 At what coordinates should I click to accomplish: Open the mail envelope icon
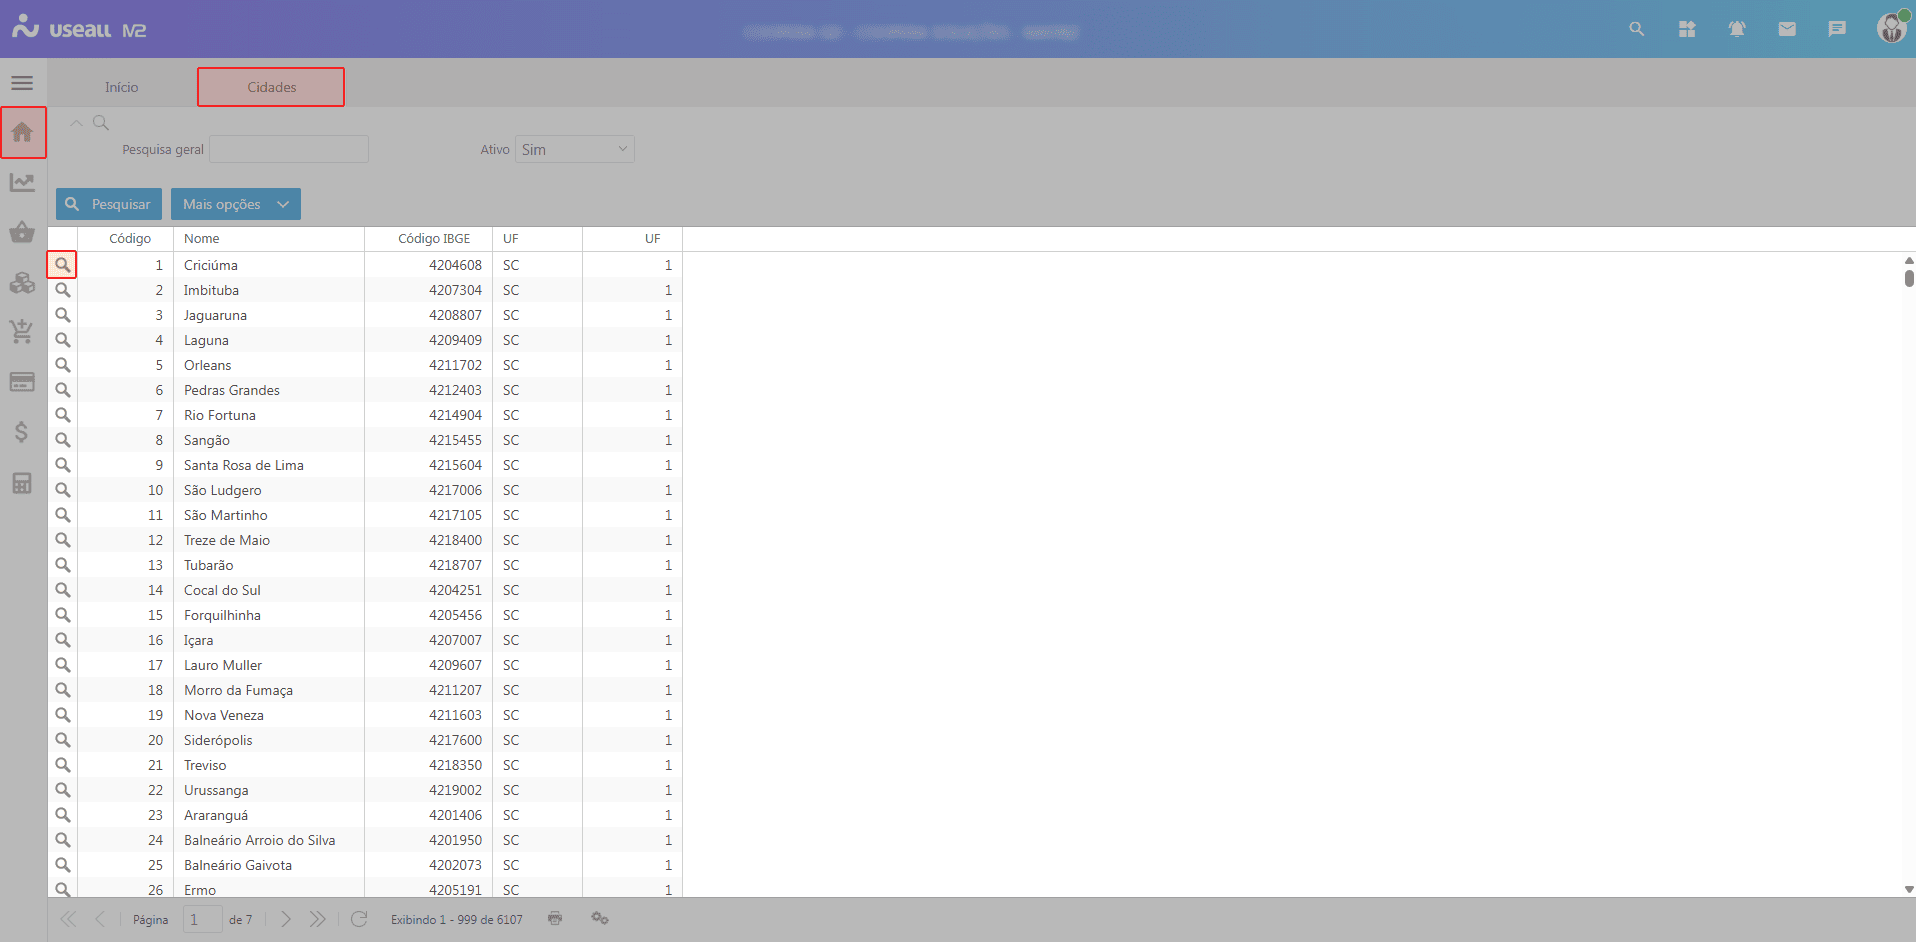pos(1787,29)
